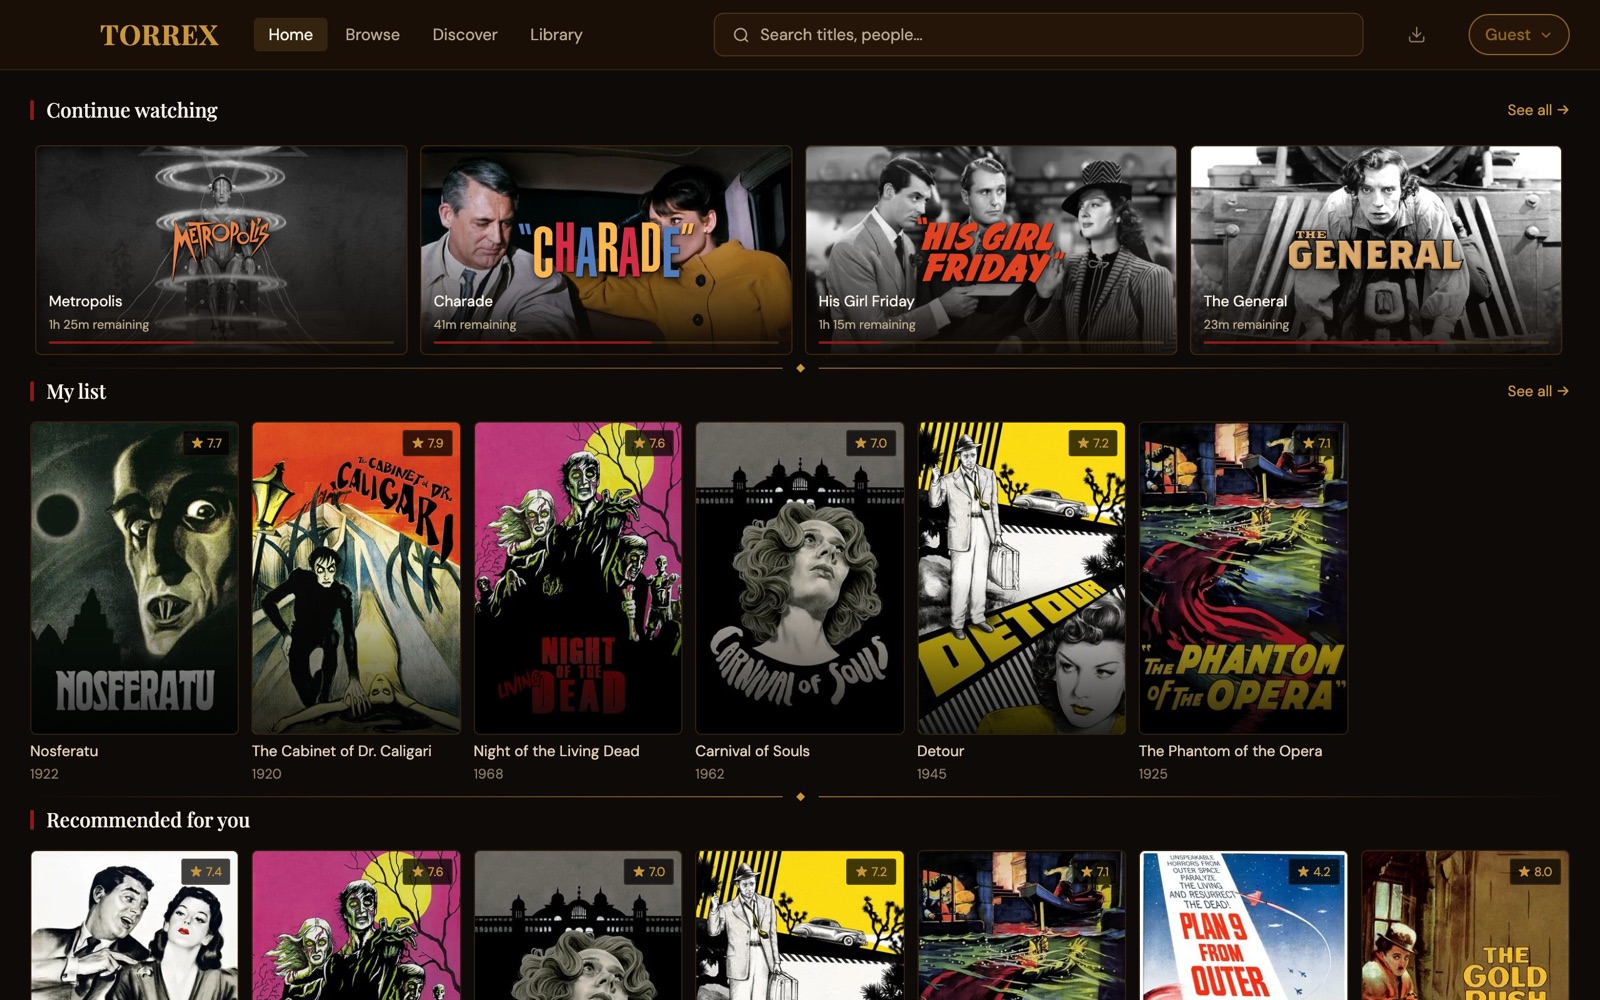
Task: Click the Nosferatu 7.7 rating badge
Action: pos(207,443)
